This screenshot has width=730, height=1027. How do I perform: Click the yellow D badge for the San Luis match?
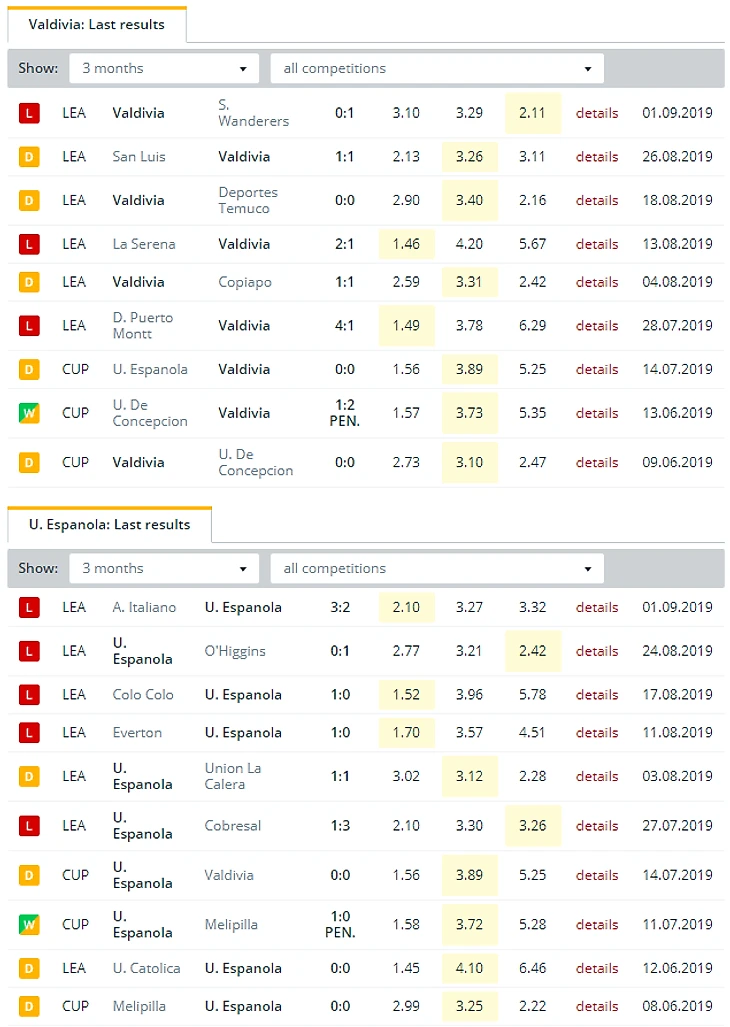(29, 157)
